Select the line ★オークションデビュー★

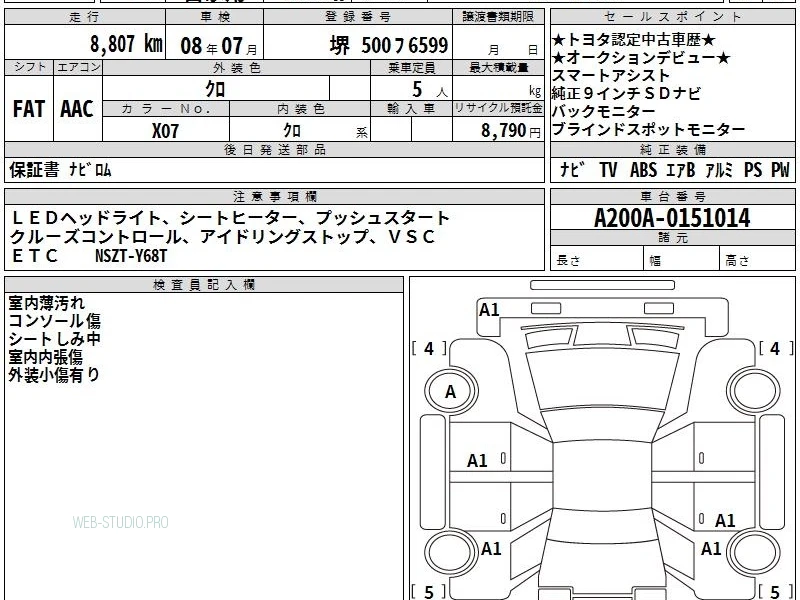(x=641, y=58)
